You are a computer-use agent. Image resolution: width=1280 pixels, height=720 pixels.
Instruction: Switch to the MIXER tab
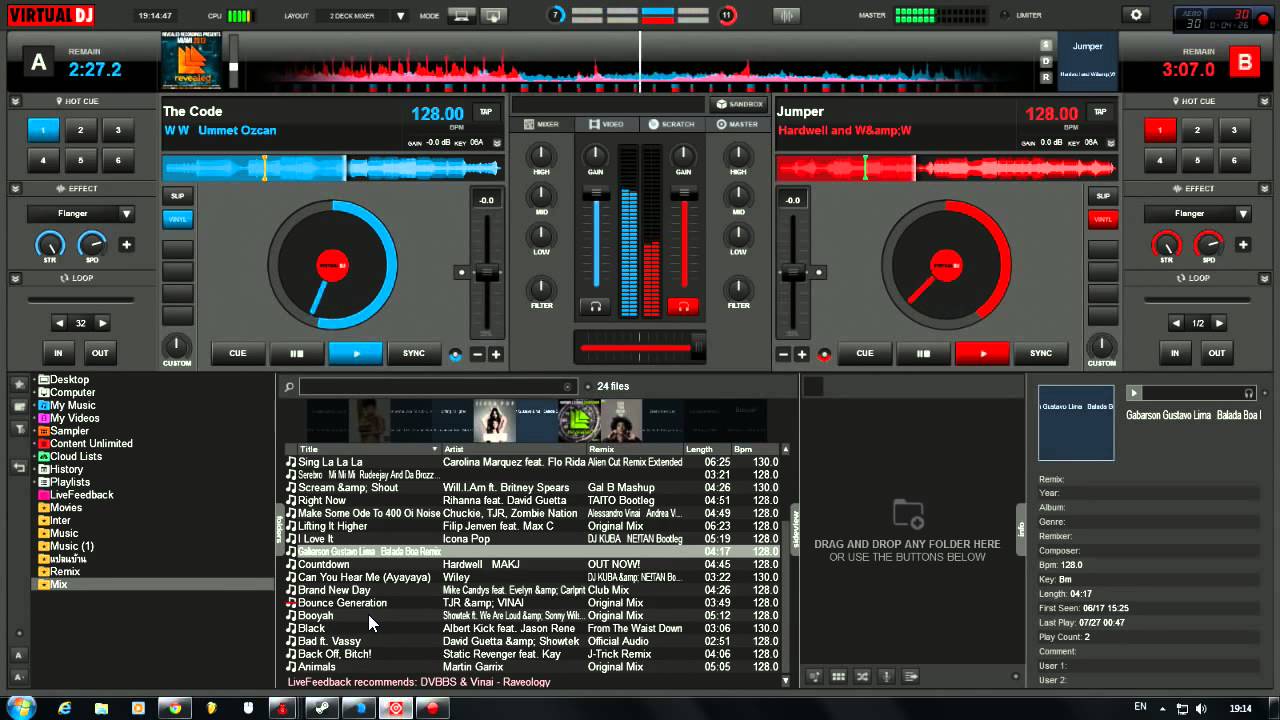point(541,124)
